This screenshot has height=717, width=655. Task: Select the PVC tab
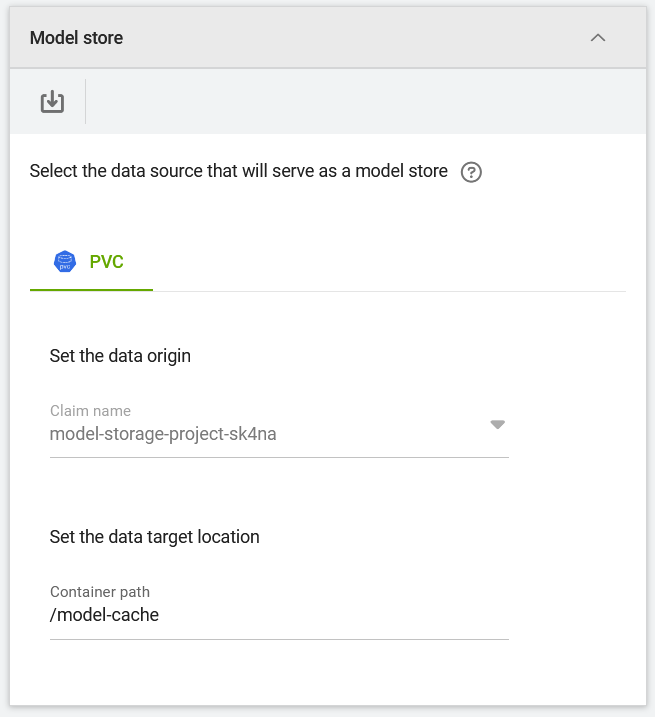point(91,262)
